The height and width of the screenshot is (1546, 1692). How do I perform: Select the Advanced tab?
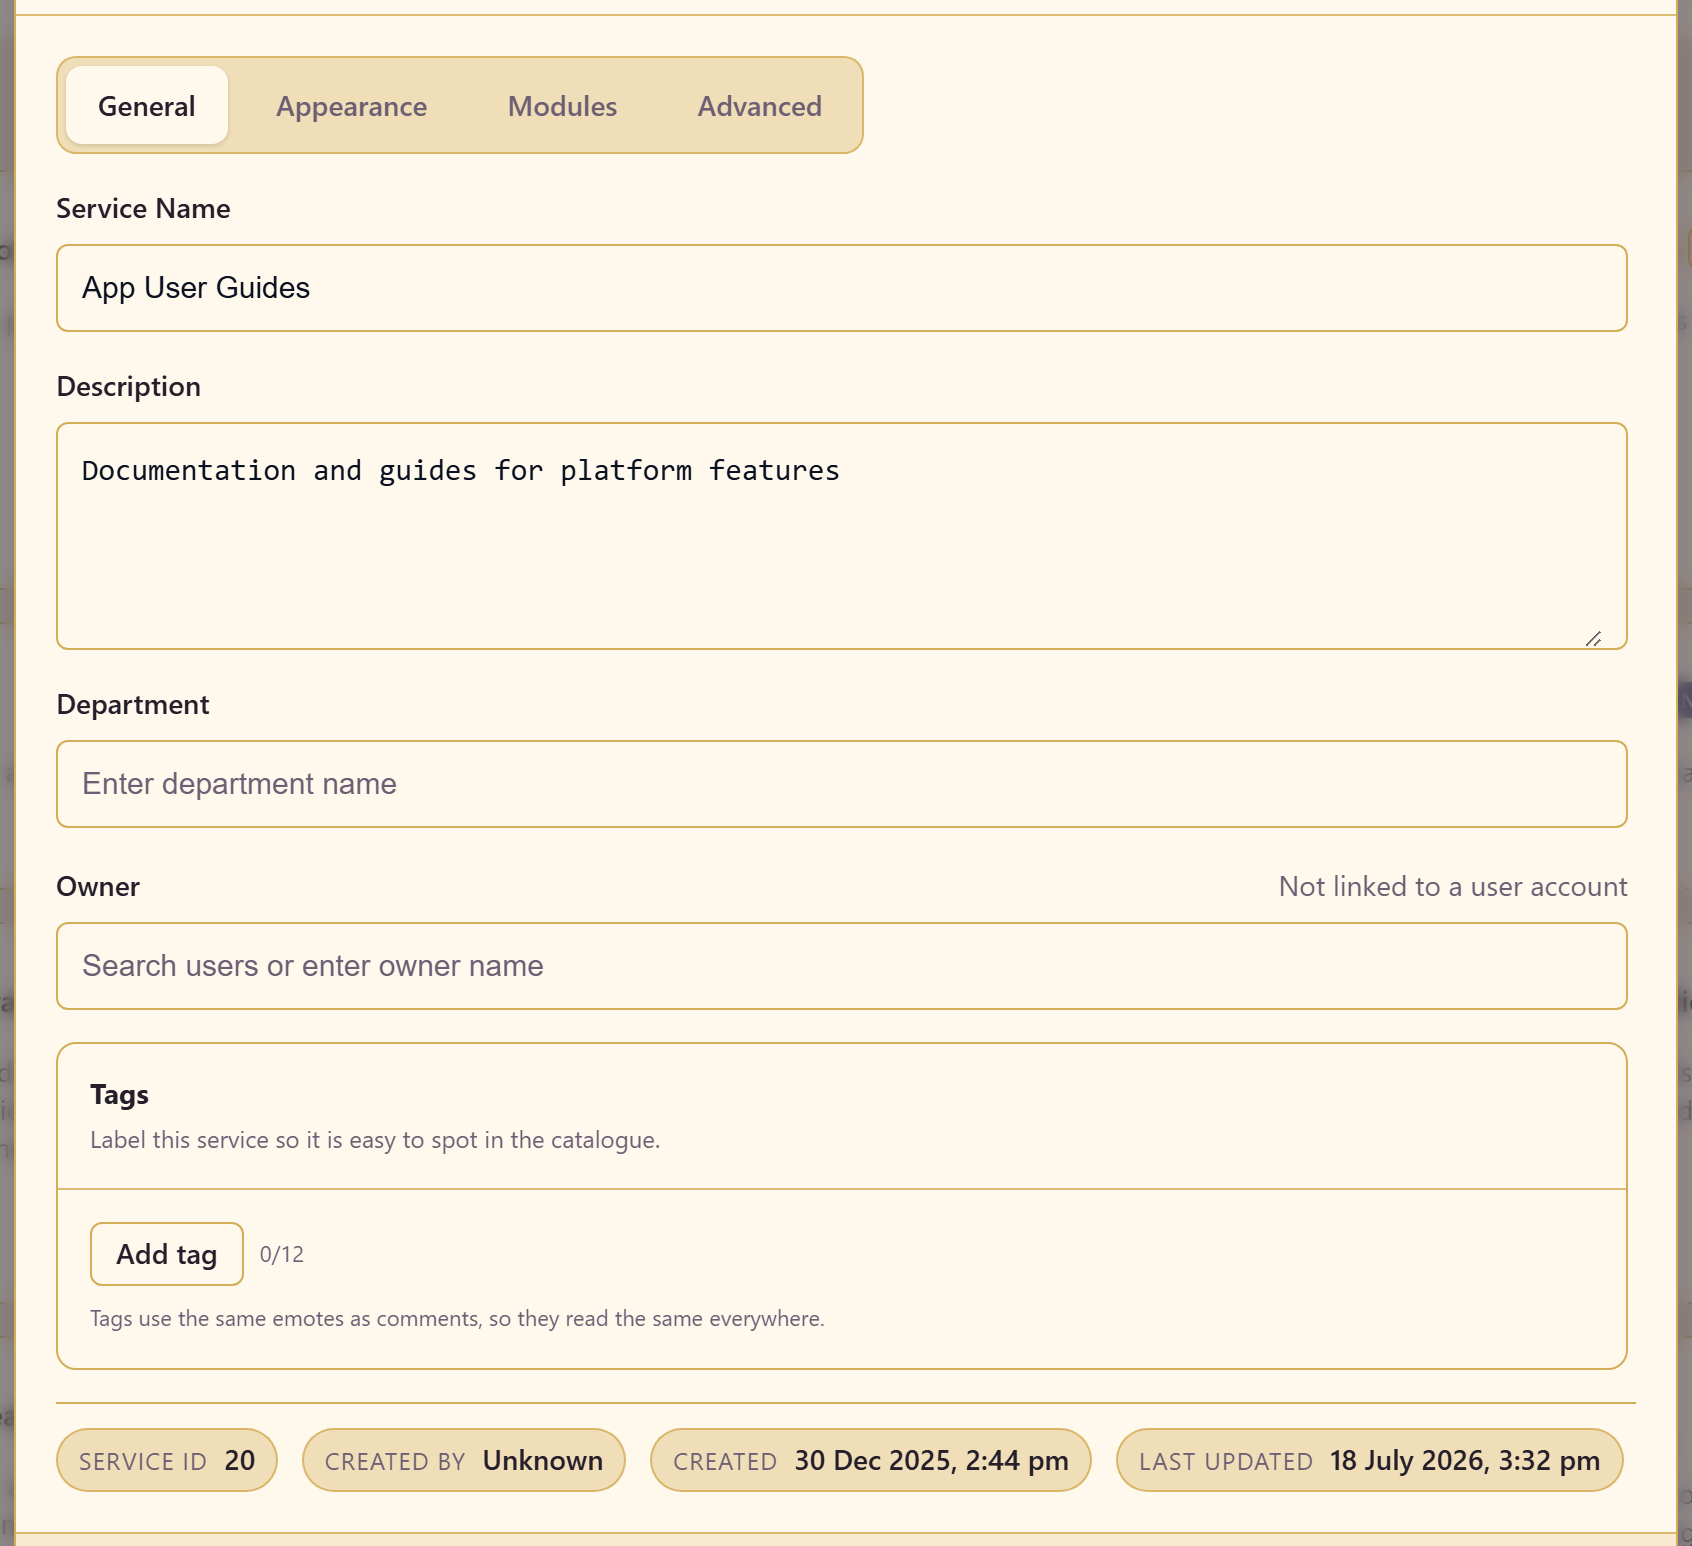pyautogui.click(x=760, y=106)
